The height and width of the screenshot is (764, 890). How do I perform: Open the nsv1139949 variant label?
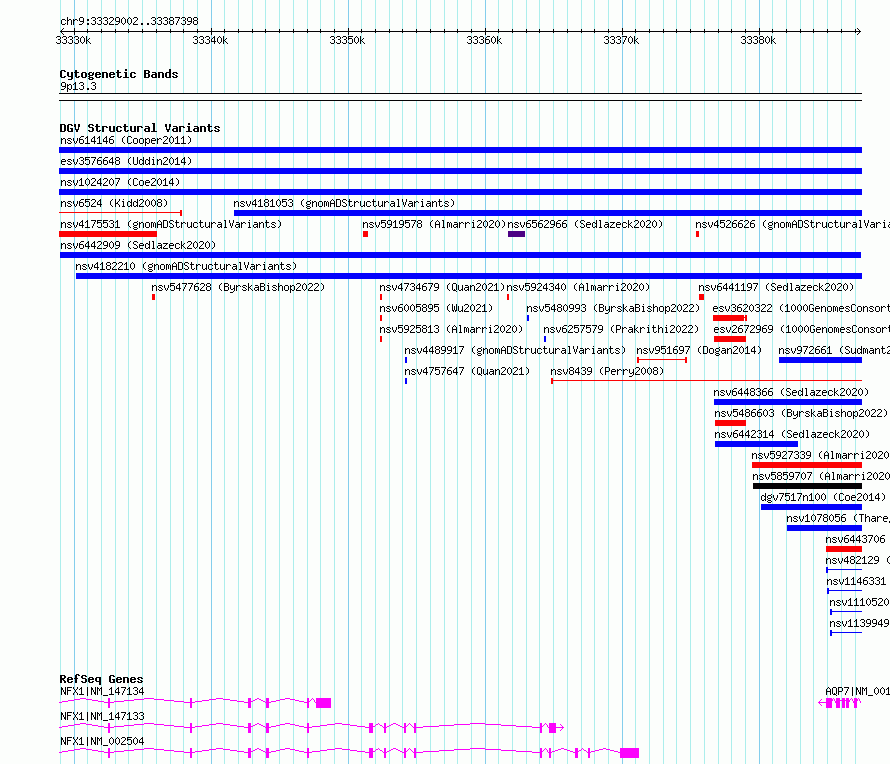(859, 623)
